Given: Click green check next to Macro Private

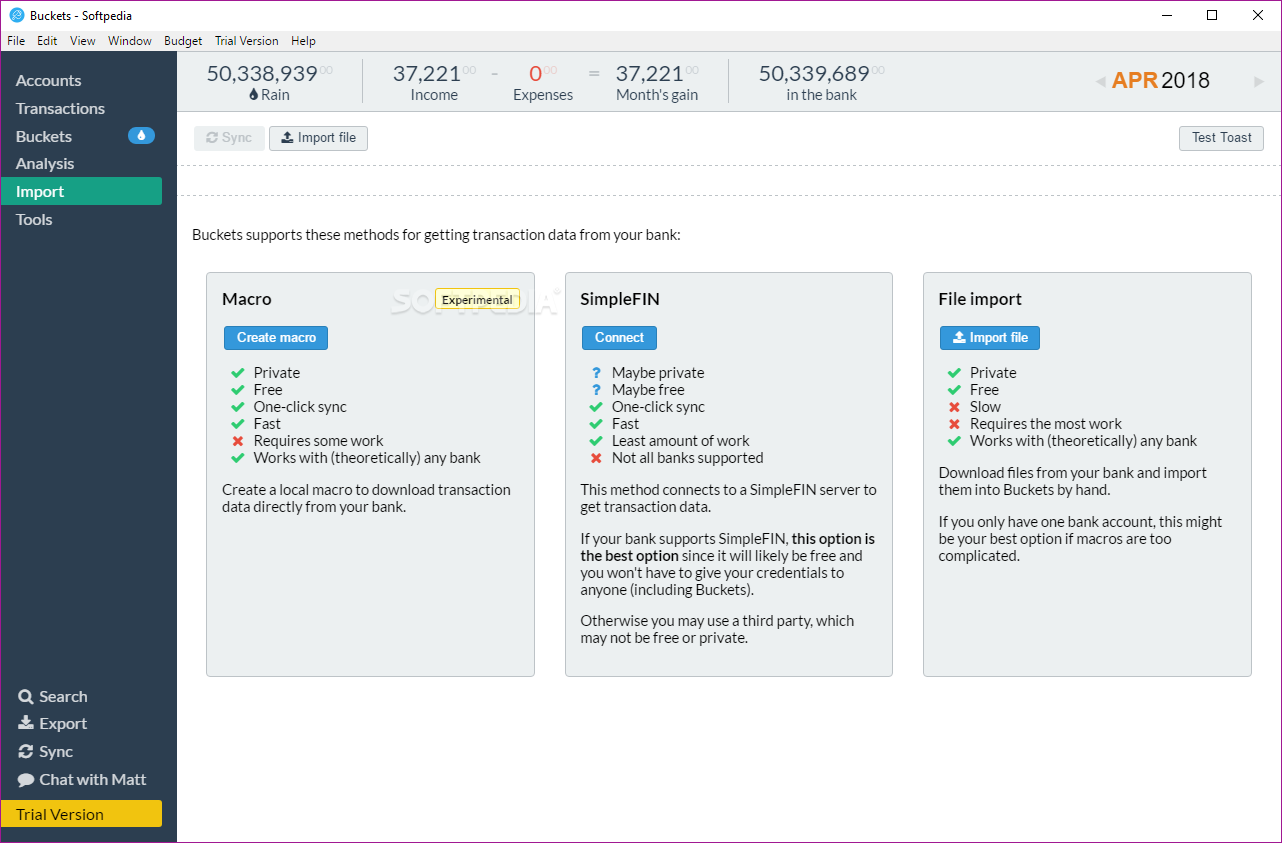Looking at the screenshot, I should 238,373.
